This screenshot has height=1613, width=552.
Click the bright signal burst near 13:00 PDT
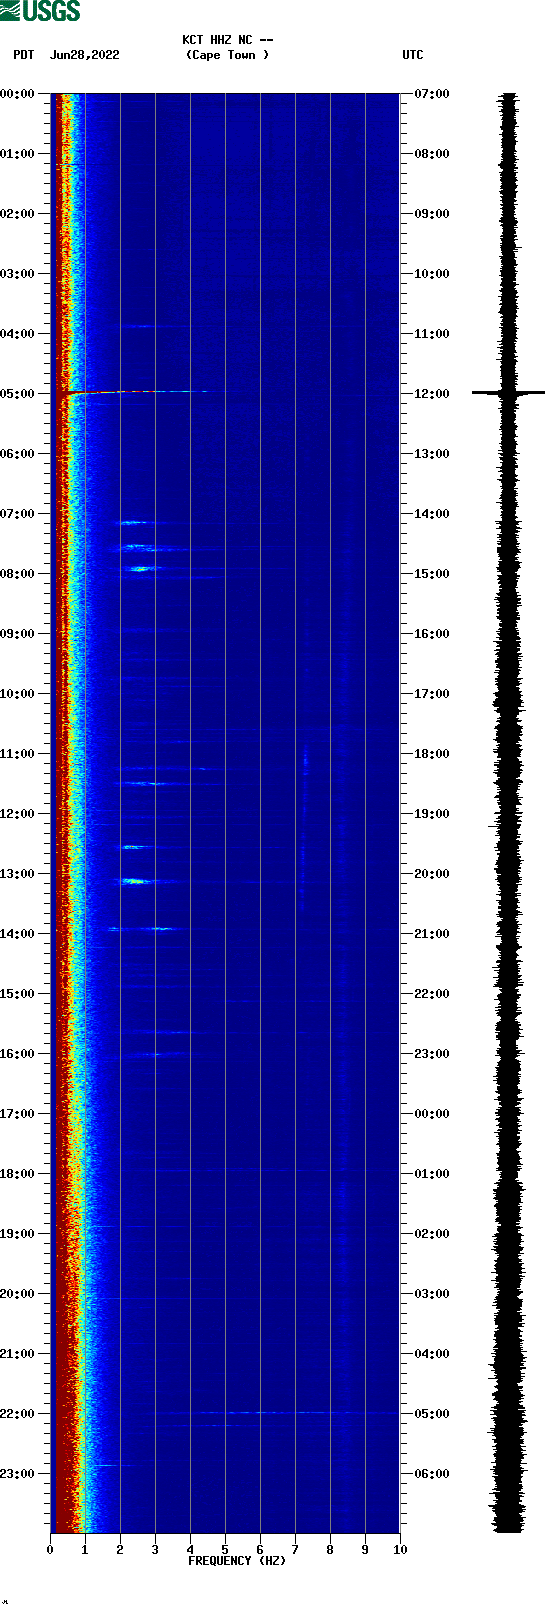tap(134, 881)
